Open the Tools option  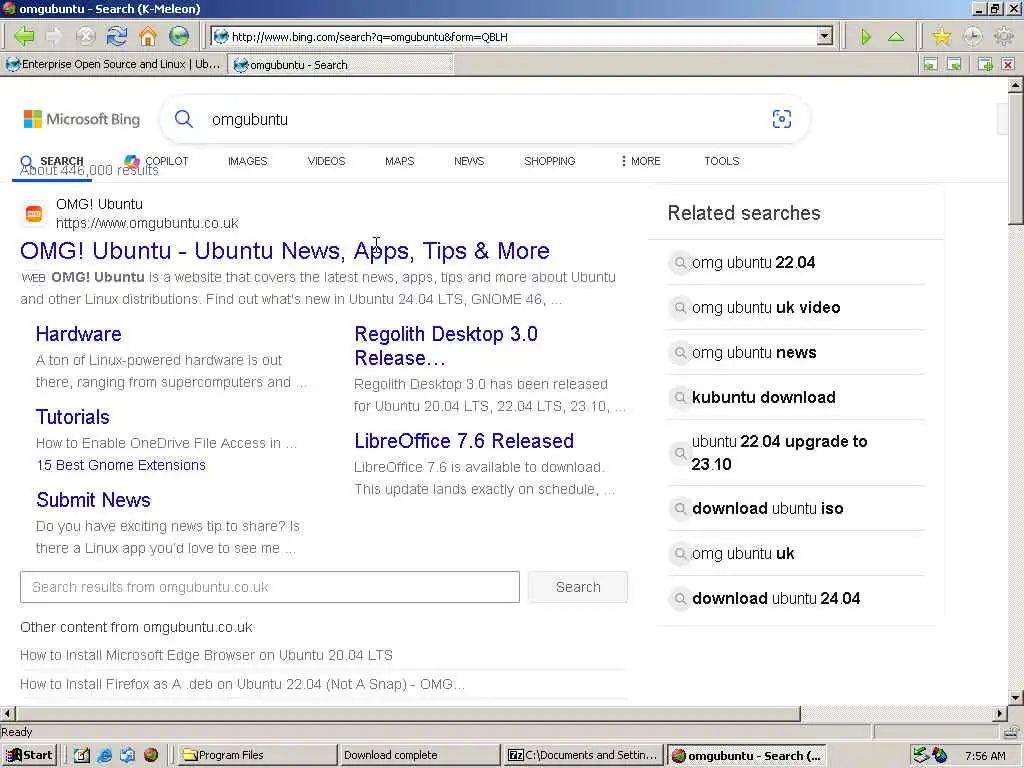pyautogui.click(x=722, y=161)
